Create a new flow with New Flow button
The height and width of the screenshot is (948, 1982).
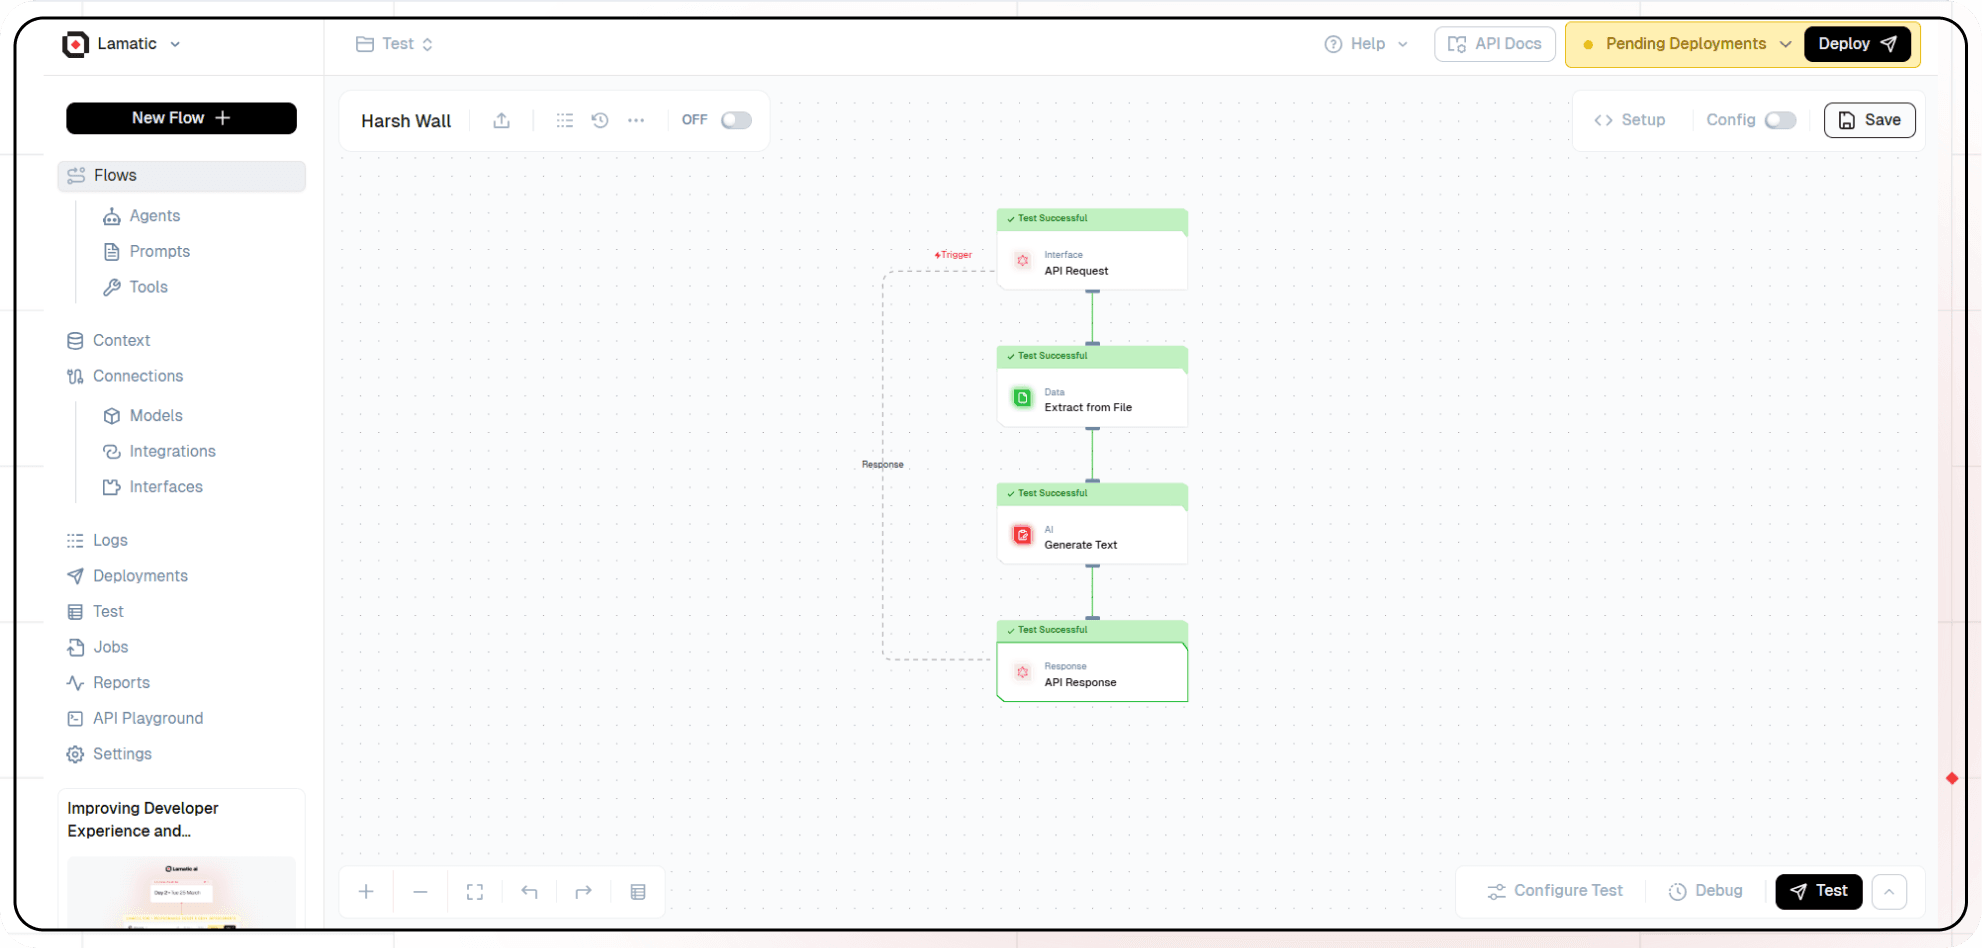click(x=181, y=117)
